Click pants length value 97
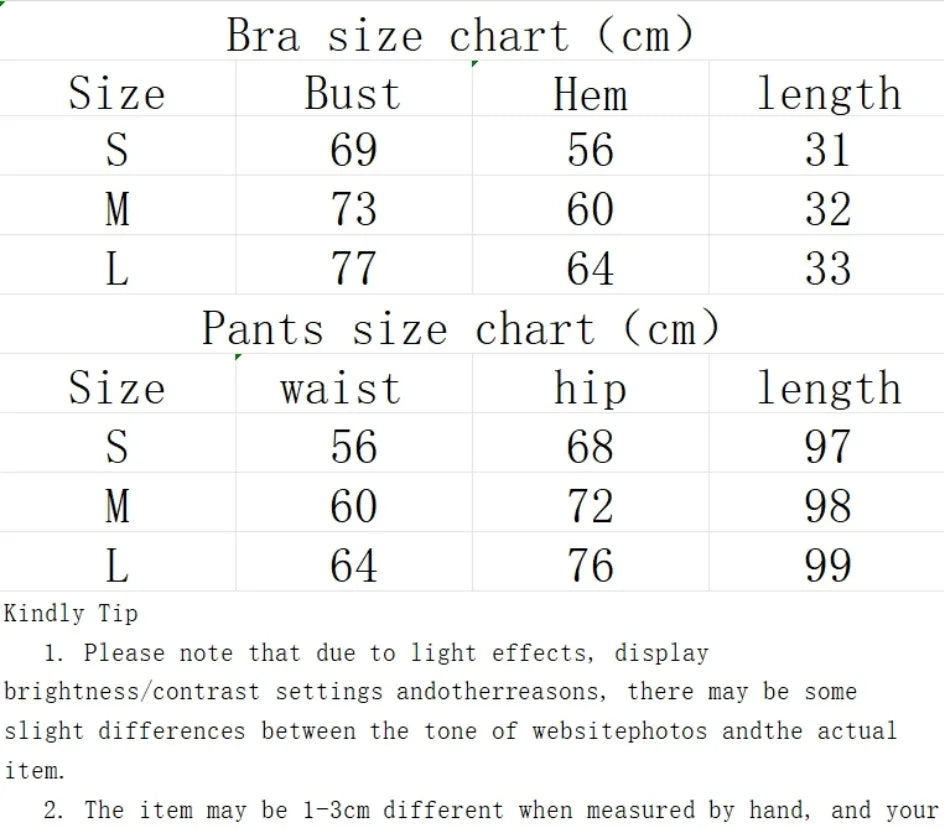Screen dimensions: 944x828 [x=827, y=446]
